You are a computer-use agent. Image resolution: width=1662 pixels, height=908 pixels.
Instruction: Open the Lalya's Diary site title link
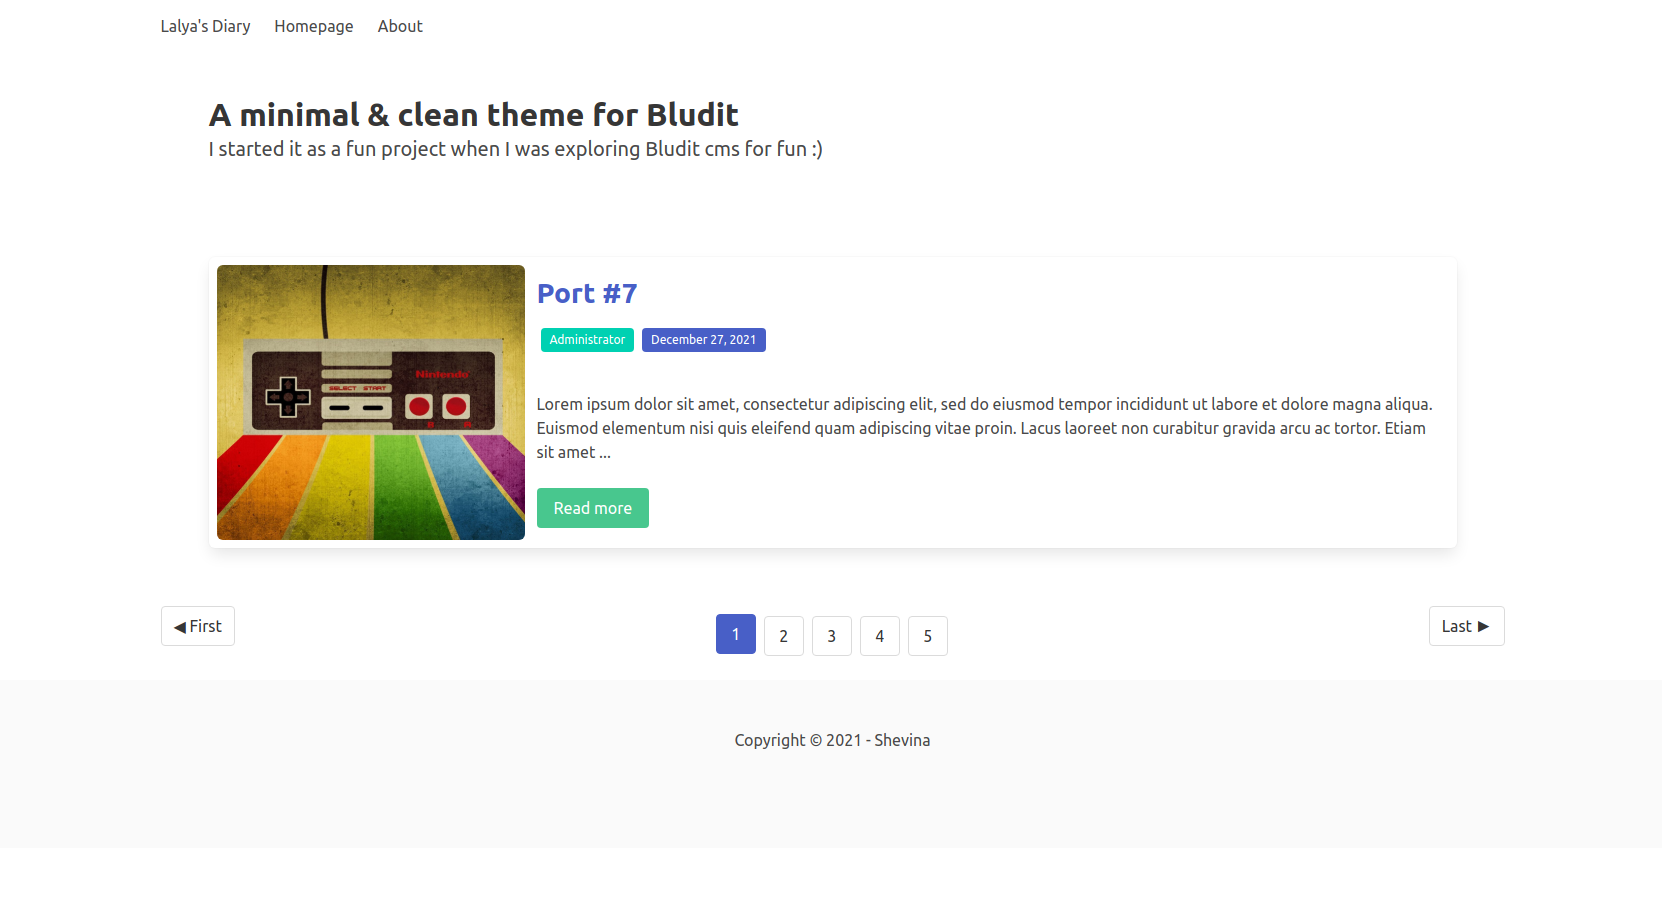205,26
